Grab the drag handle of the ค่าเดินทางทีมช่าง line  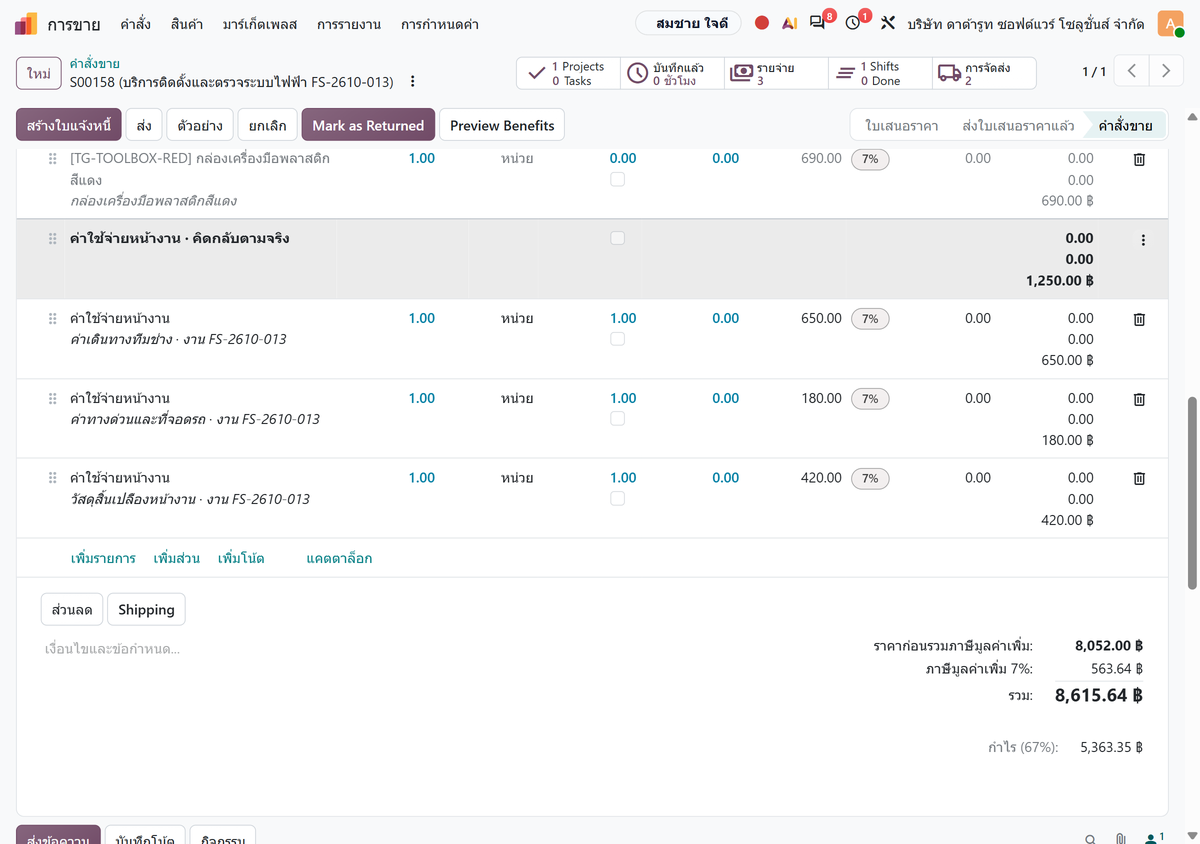click(x=52, y=319)
